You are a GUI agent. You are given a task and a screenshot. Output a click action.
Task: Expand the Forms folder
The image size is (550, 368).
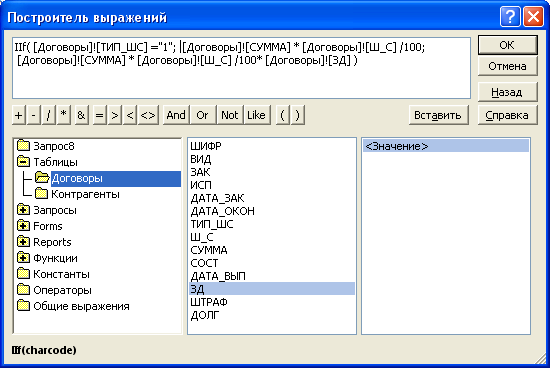24,226
